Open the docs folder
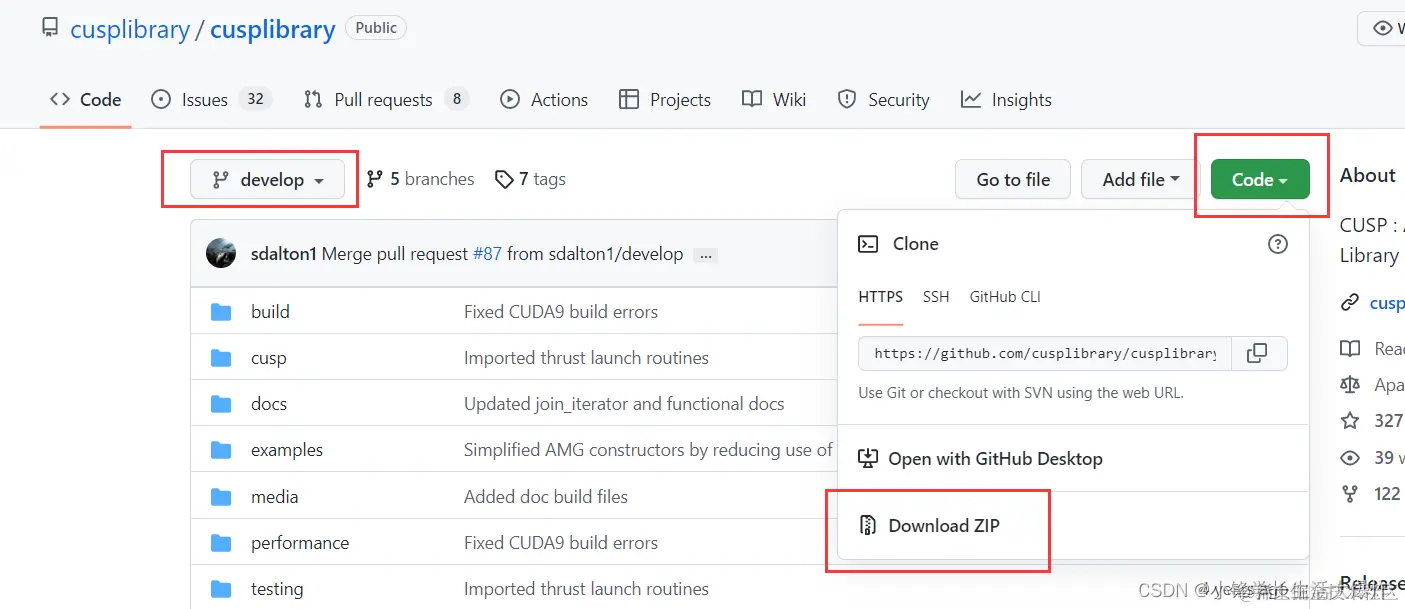The width and height of the screenshot is (1405, 609). [x=268, y=404]
